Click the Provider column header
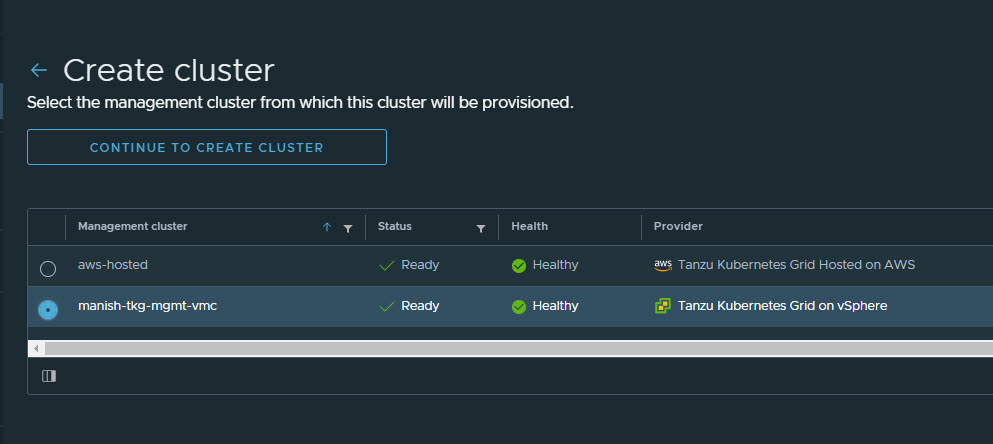 pos(678,227)
